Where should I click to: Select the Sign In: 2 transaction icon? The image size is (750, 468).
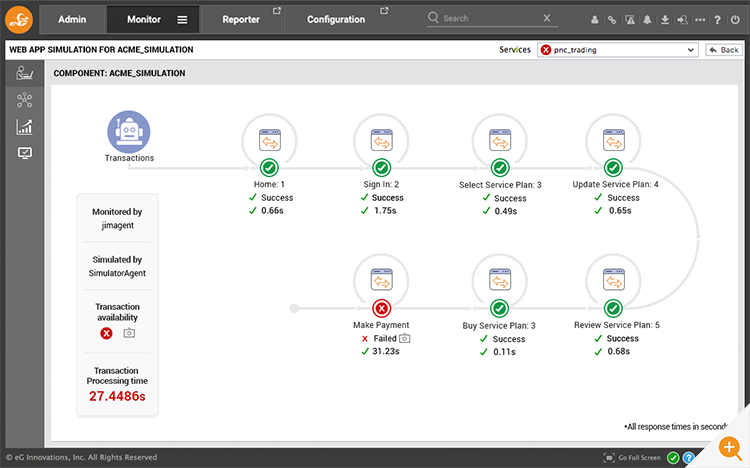click(381, 141)
